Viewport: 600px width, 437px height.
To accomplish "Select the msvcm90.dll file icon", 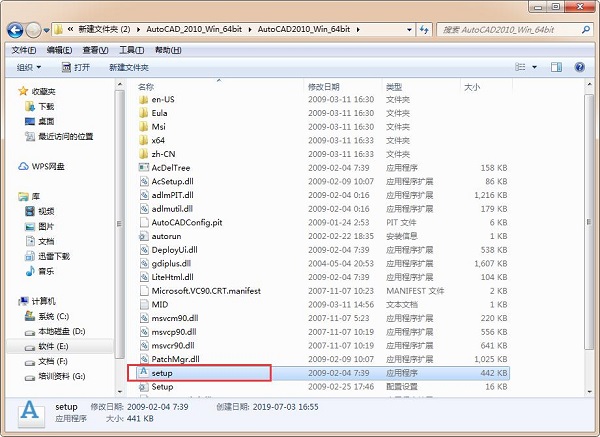I will click(143, 318).
